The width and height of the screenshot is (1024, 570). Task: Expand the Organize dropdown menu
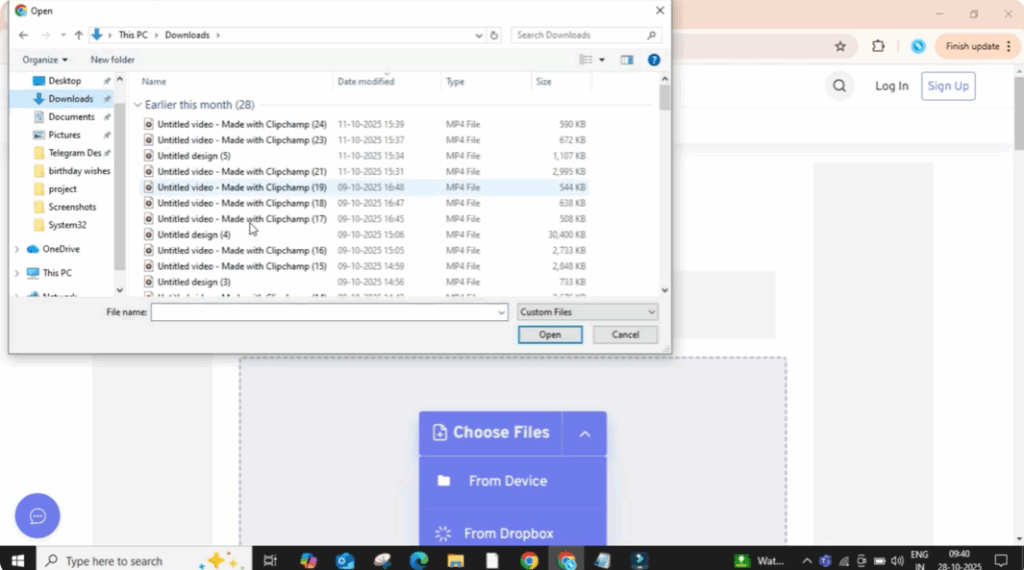coord(45,60)
